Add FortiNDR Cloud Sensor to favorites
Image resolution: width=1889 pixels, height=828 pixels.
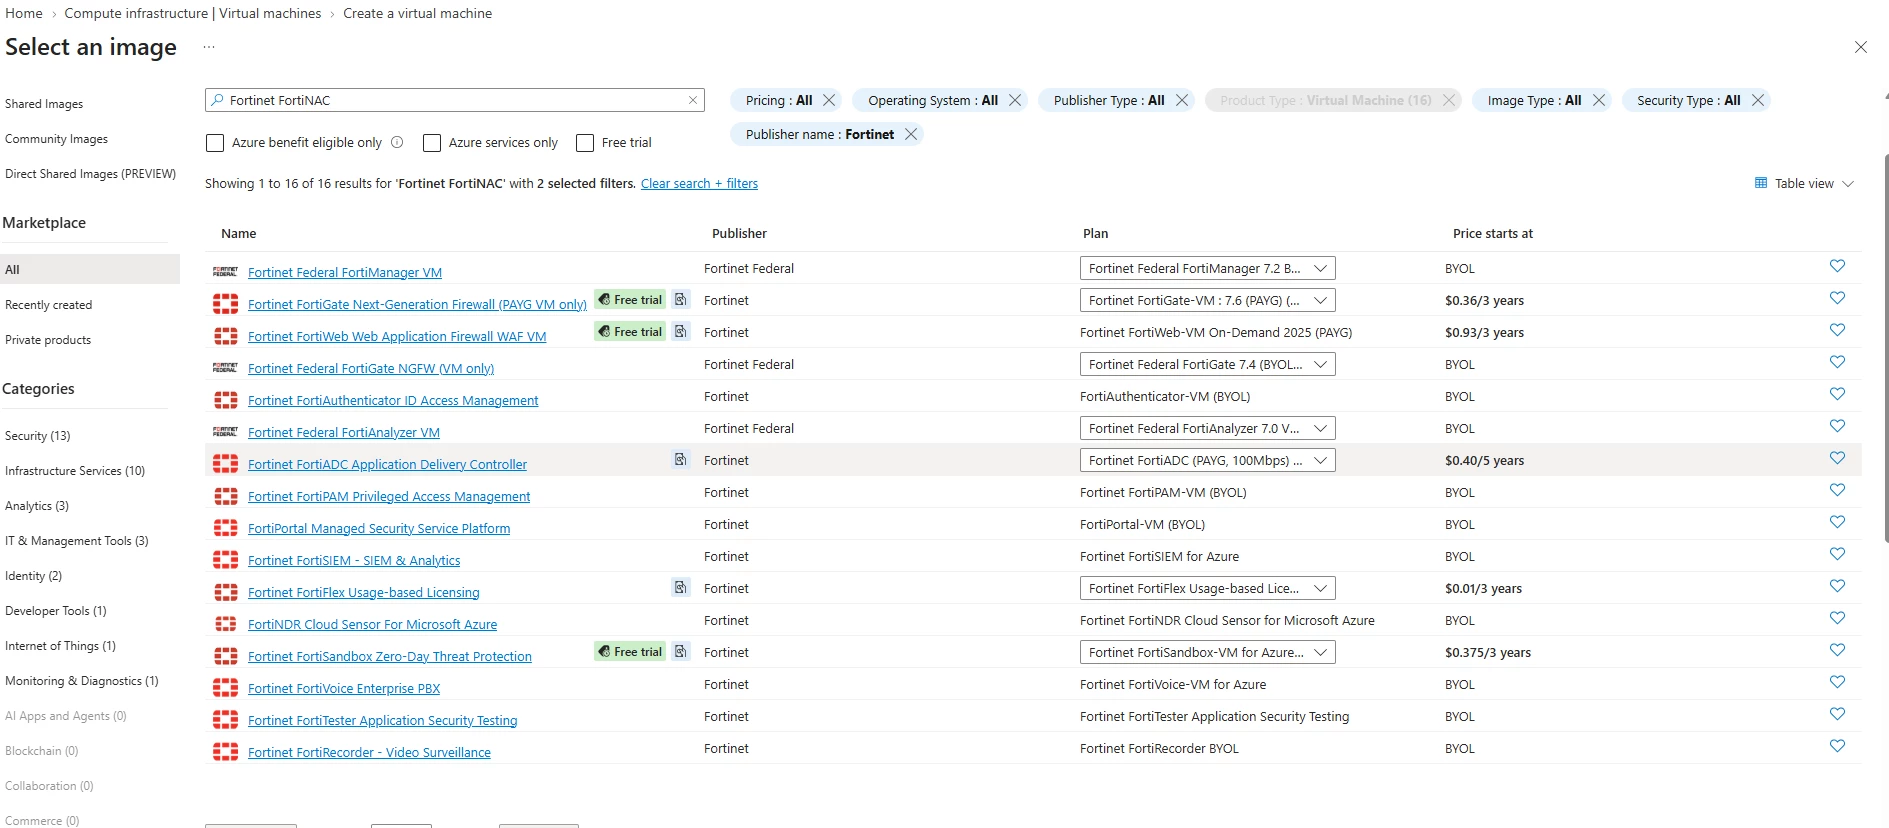(x=1837, y=618)
